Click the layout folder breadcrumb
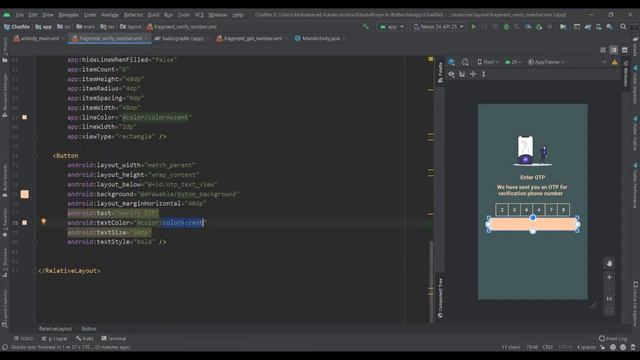 (x=131, y=27)
